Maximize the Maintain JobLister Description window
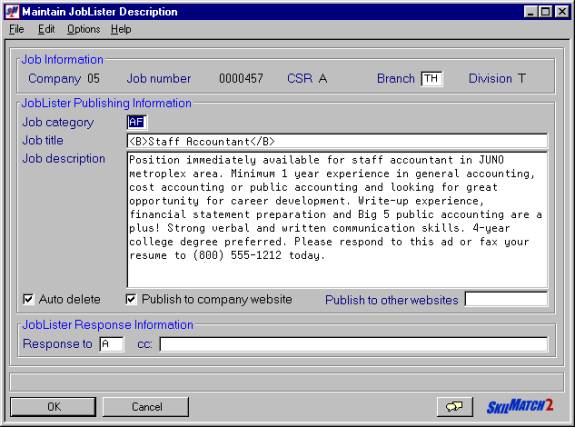 [x=546, y=12]
